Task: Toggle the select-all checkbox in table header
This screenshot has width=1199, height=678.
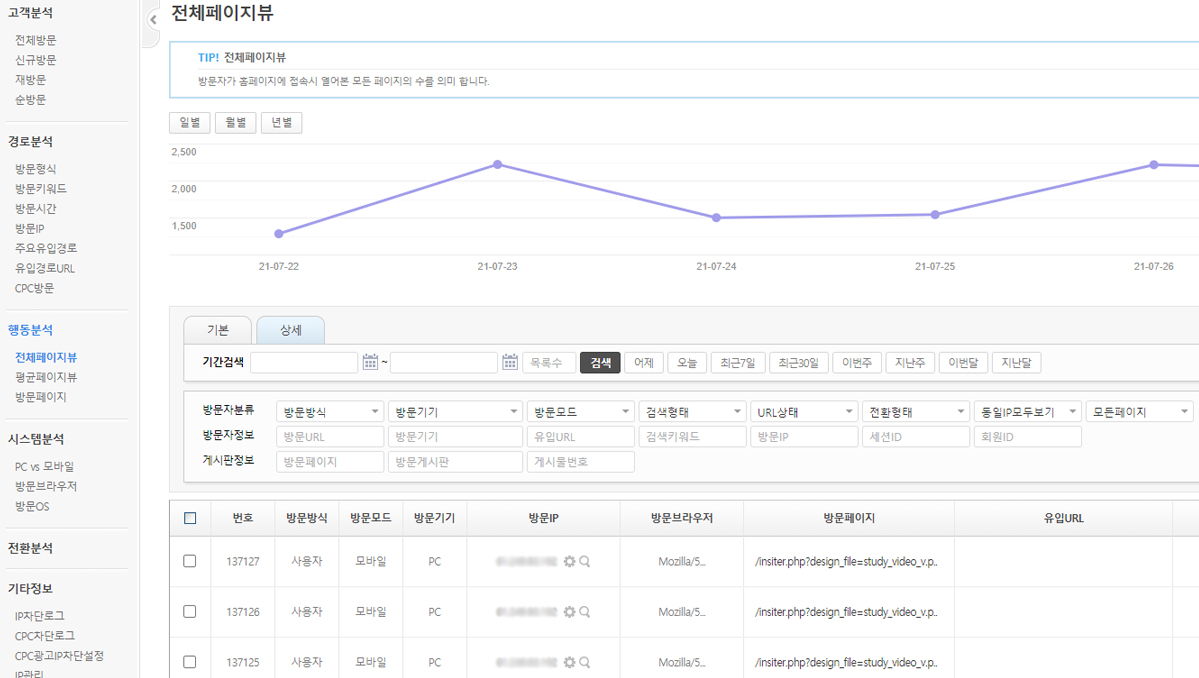Action: coord(190,518)
